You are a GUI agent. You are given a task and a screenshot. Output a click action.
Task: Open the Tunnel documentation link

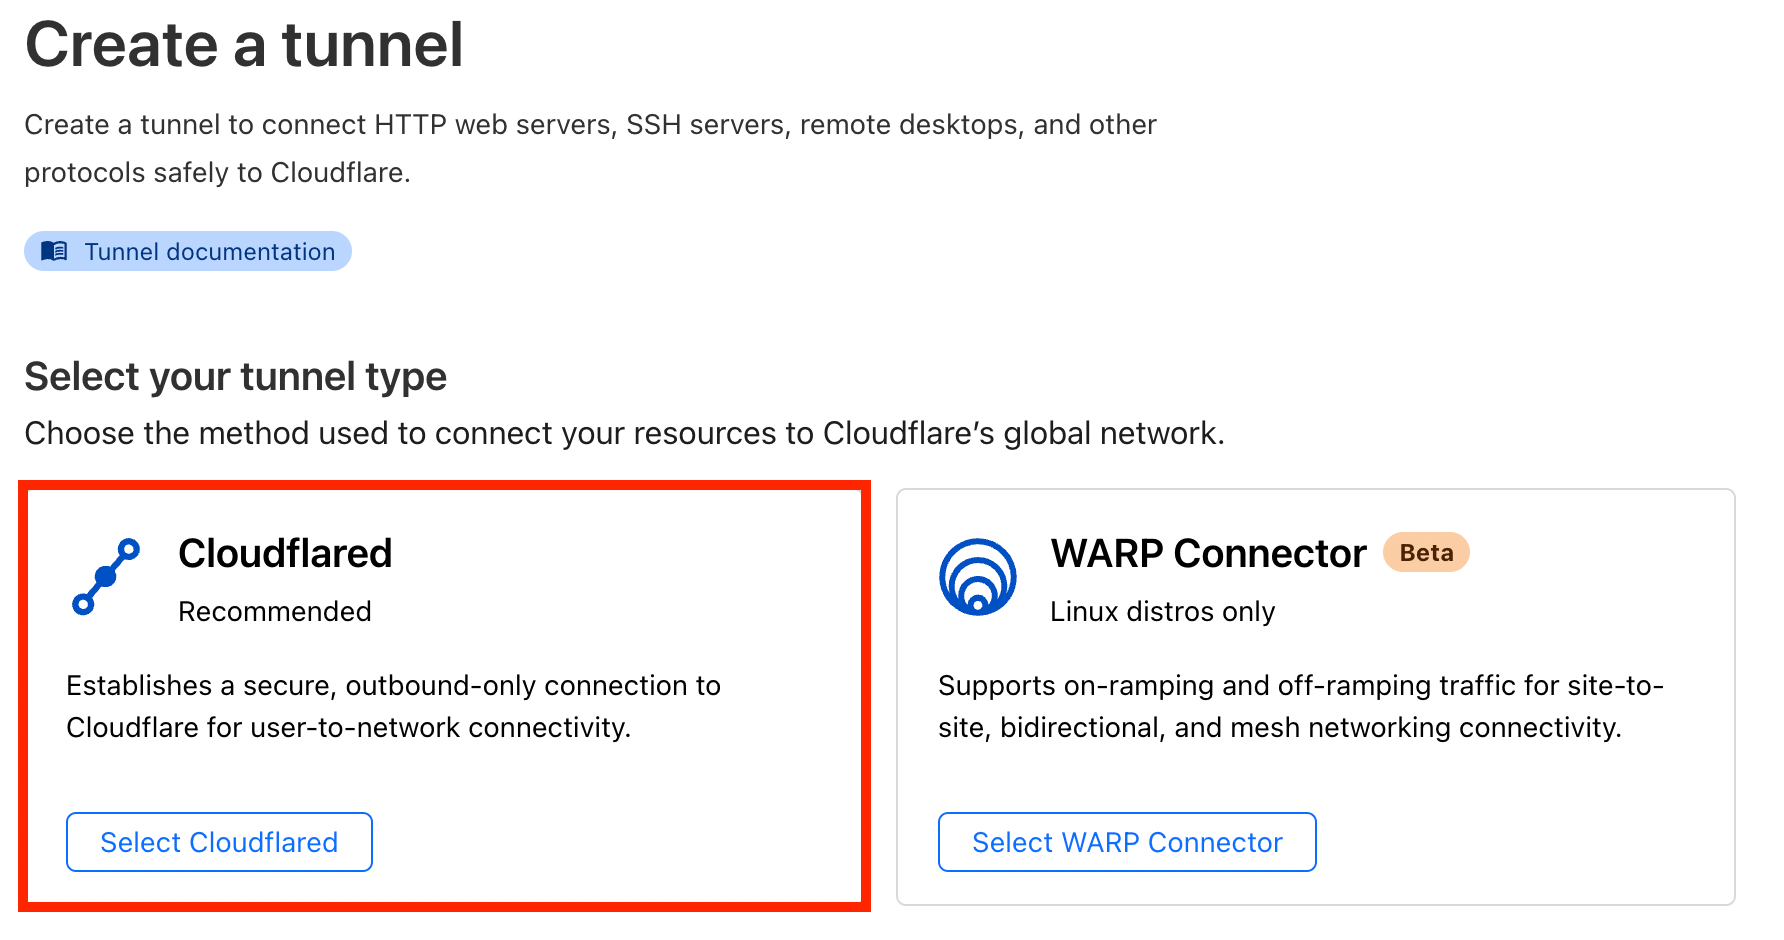(209, 252)
